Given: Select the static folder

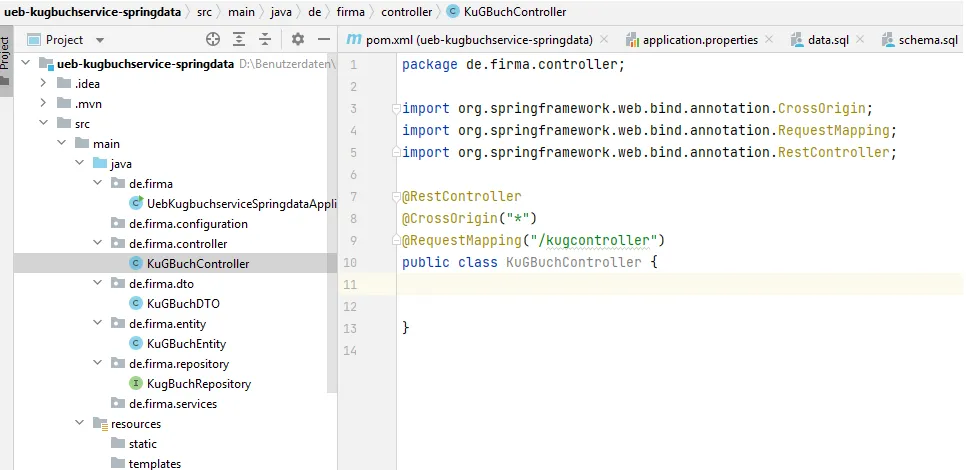Looking at the screenshot, I should pyautogui.click(x=134, y=444).
